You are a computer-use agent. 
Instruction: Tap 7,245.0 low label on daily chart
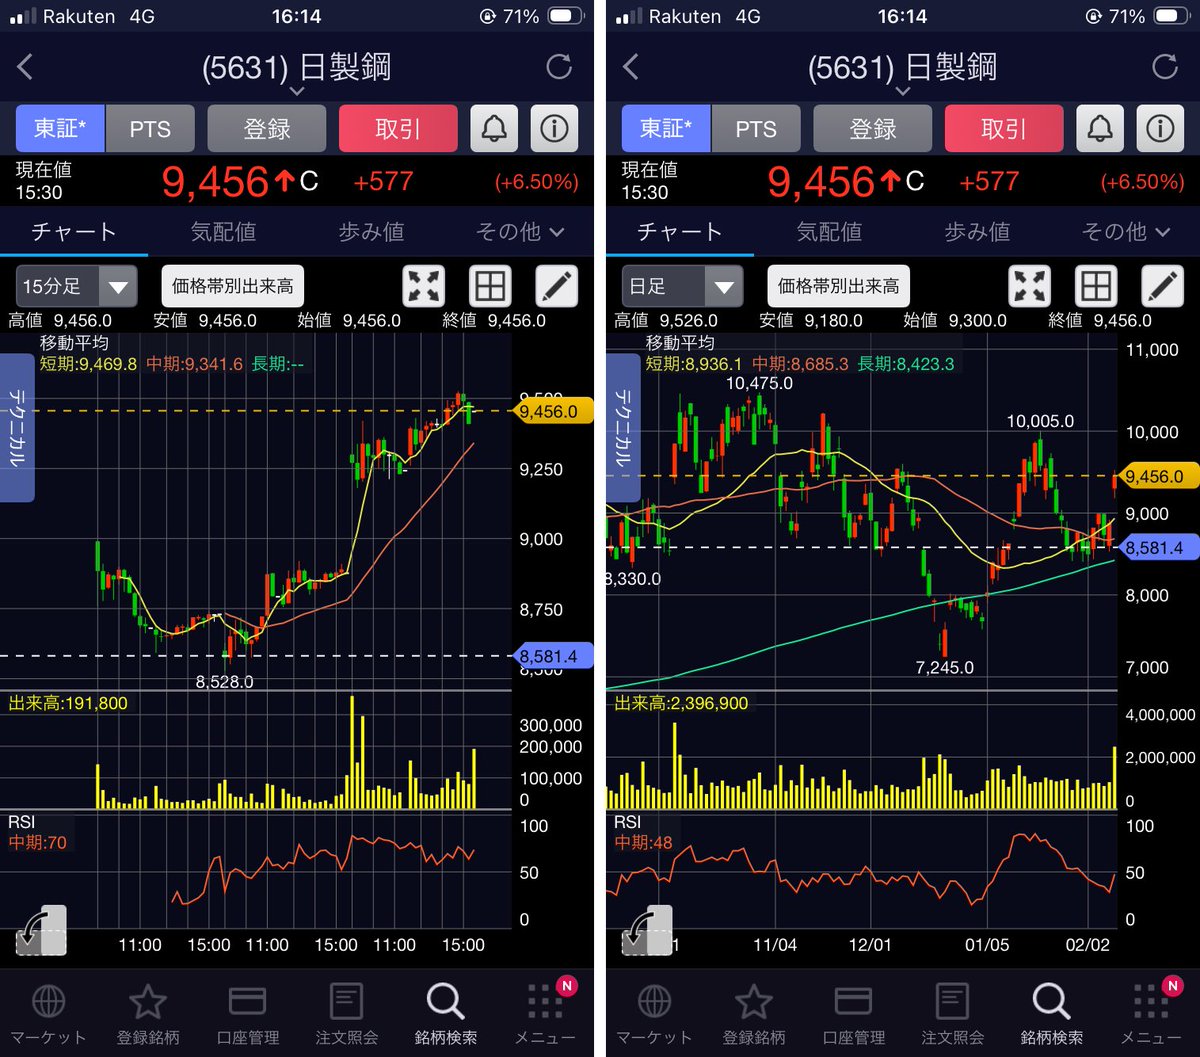(944, 667)
